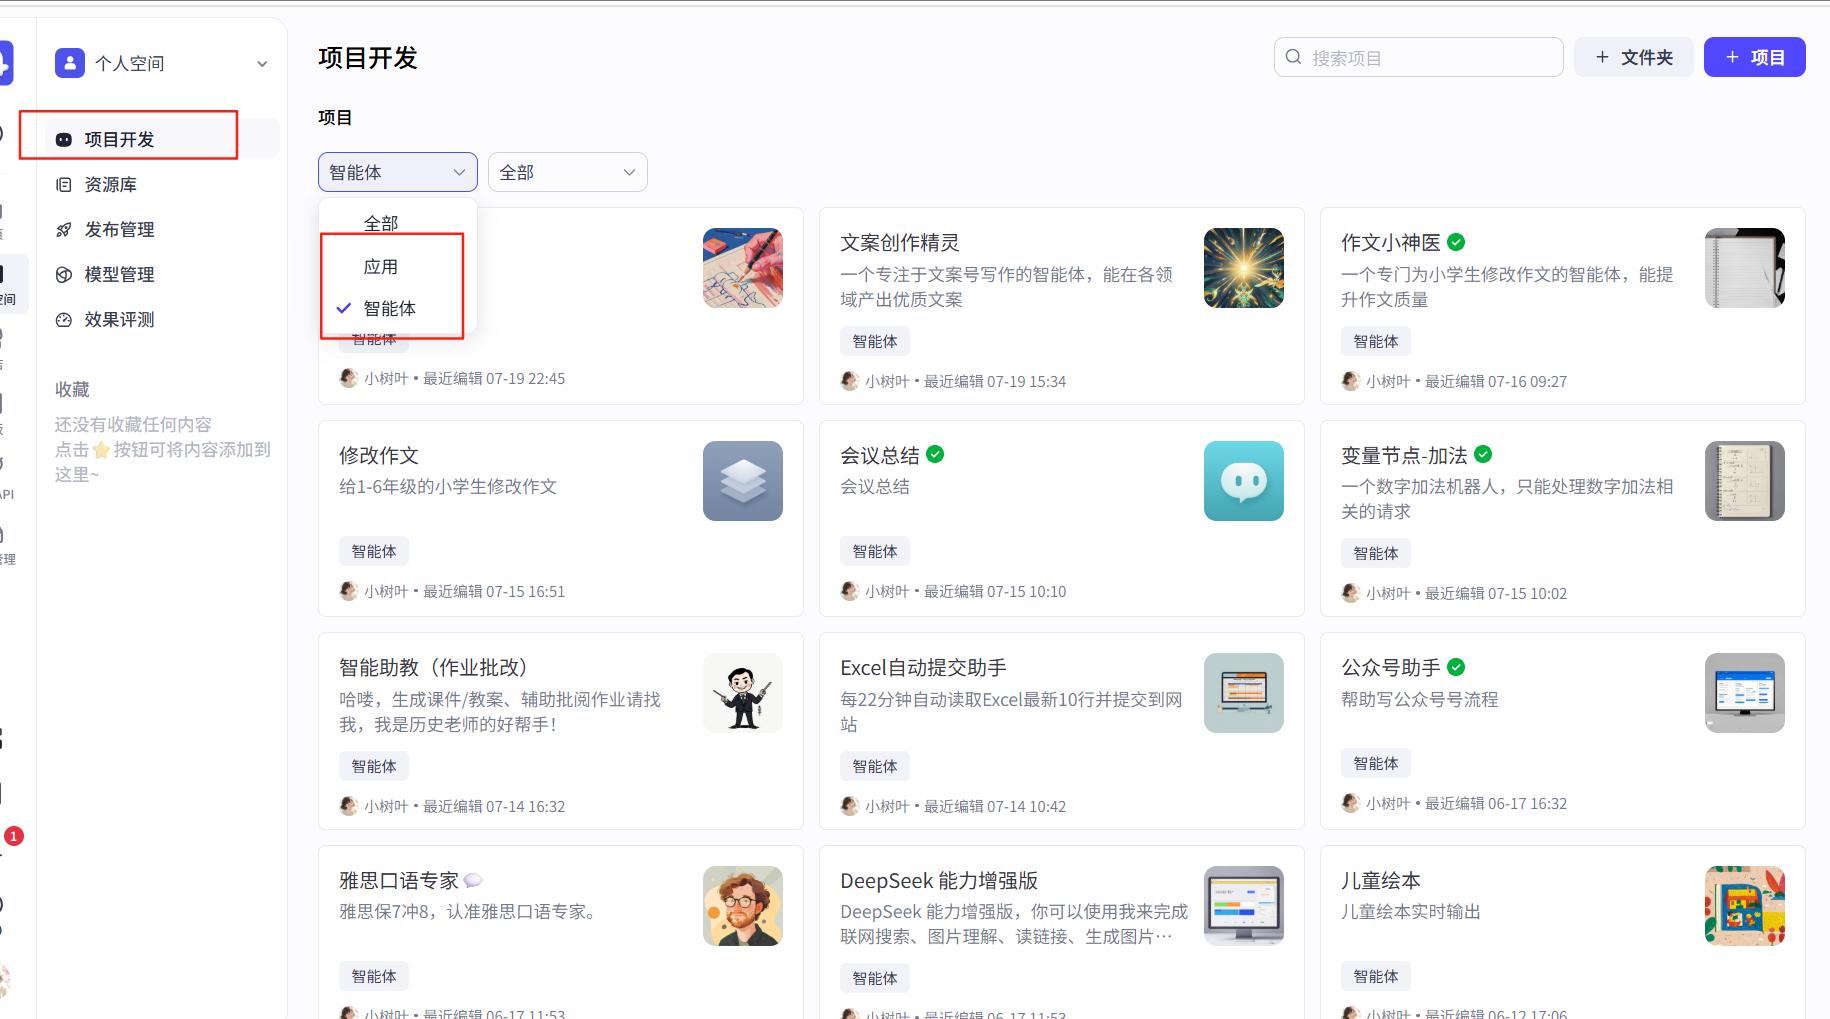Image resolution: width=1830 pixels, height=1019 pixels.
Task: Click the 项目开发 sidebar icon
Action: click(64, 139)
